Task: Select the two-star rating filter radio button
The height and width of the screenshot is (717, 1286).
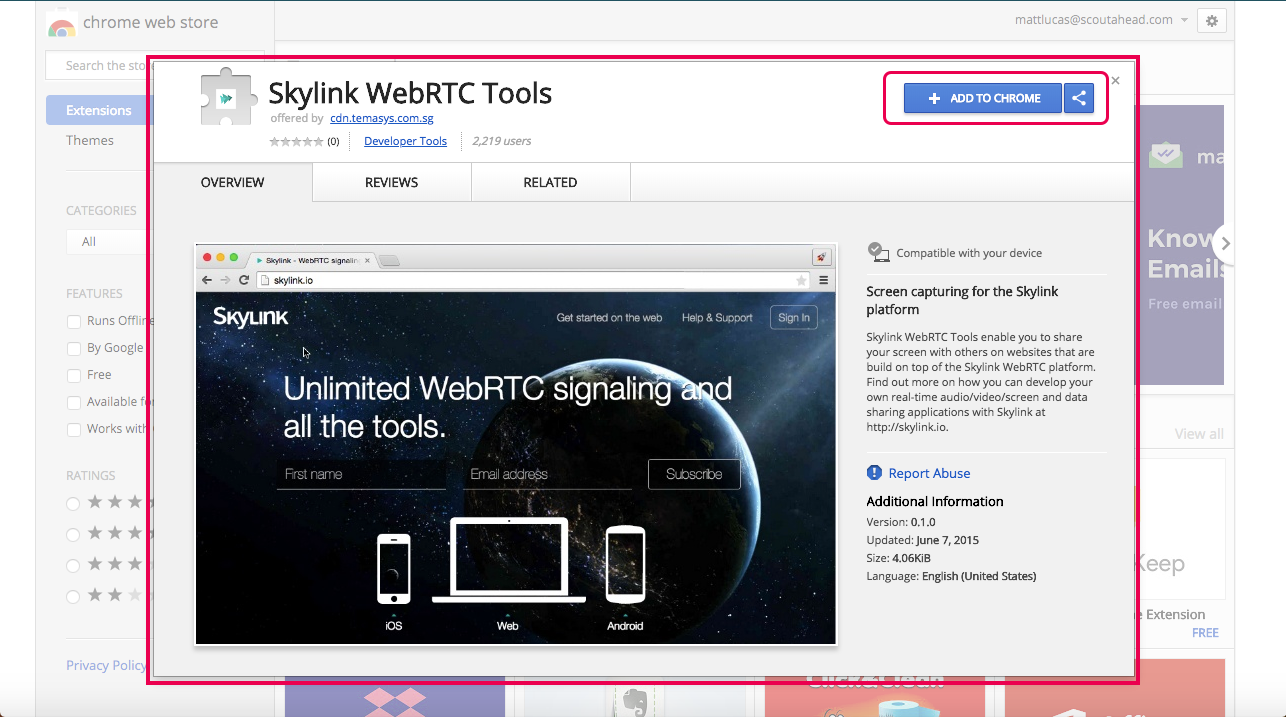Action: click(73, 596)
